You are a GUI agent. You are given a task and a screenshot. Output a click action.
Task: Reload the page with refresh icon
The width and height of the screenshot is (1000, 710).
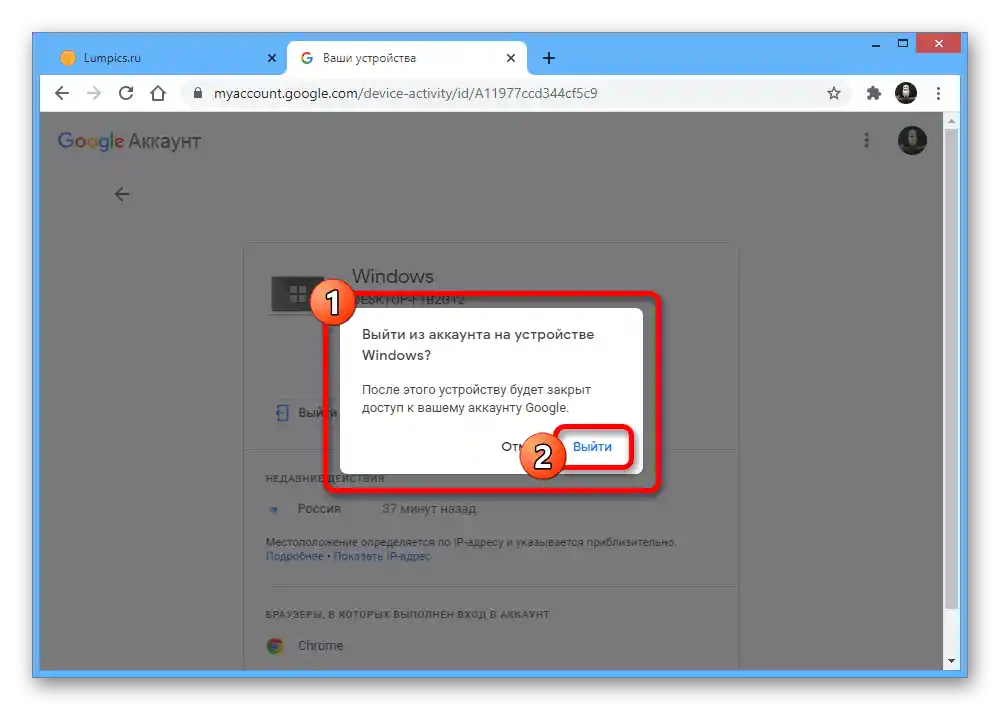click(x=126, y=93)
